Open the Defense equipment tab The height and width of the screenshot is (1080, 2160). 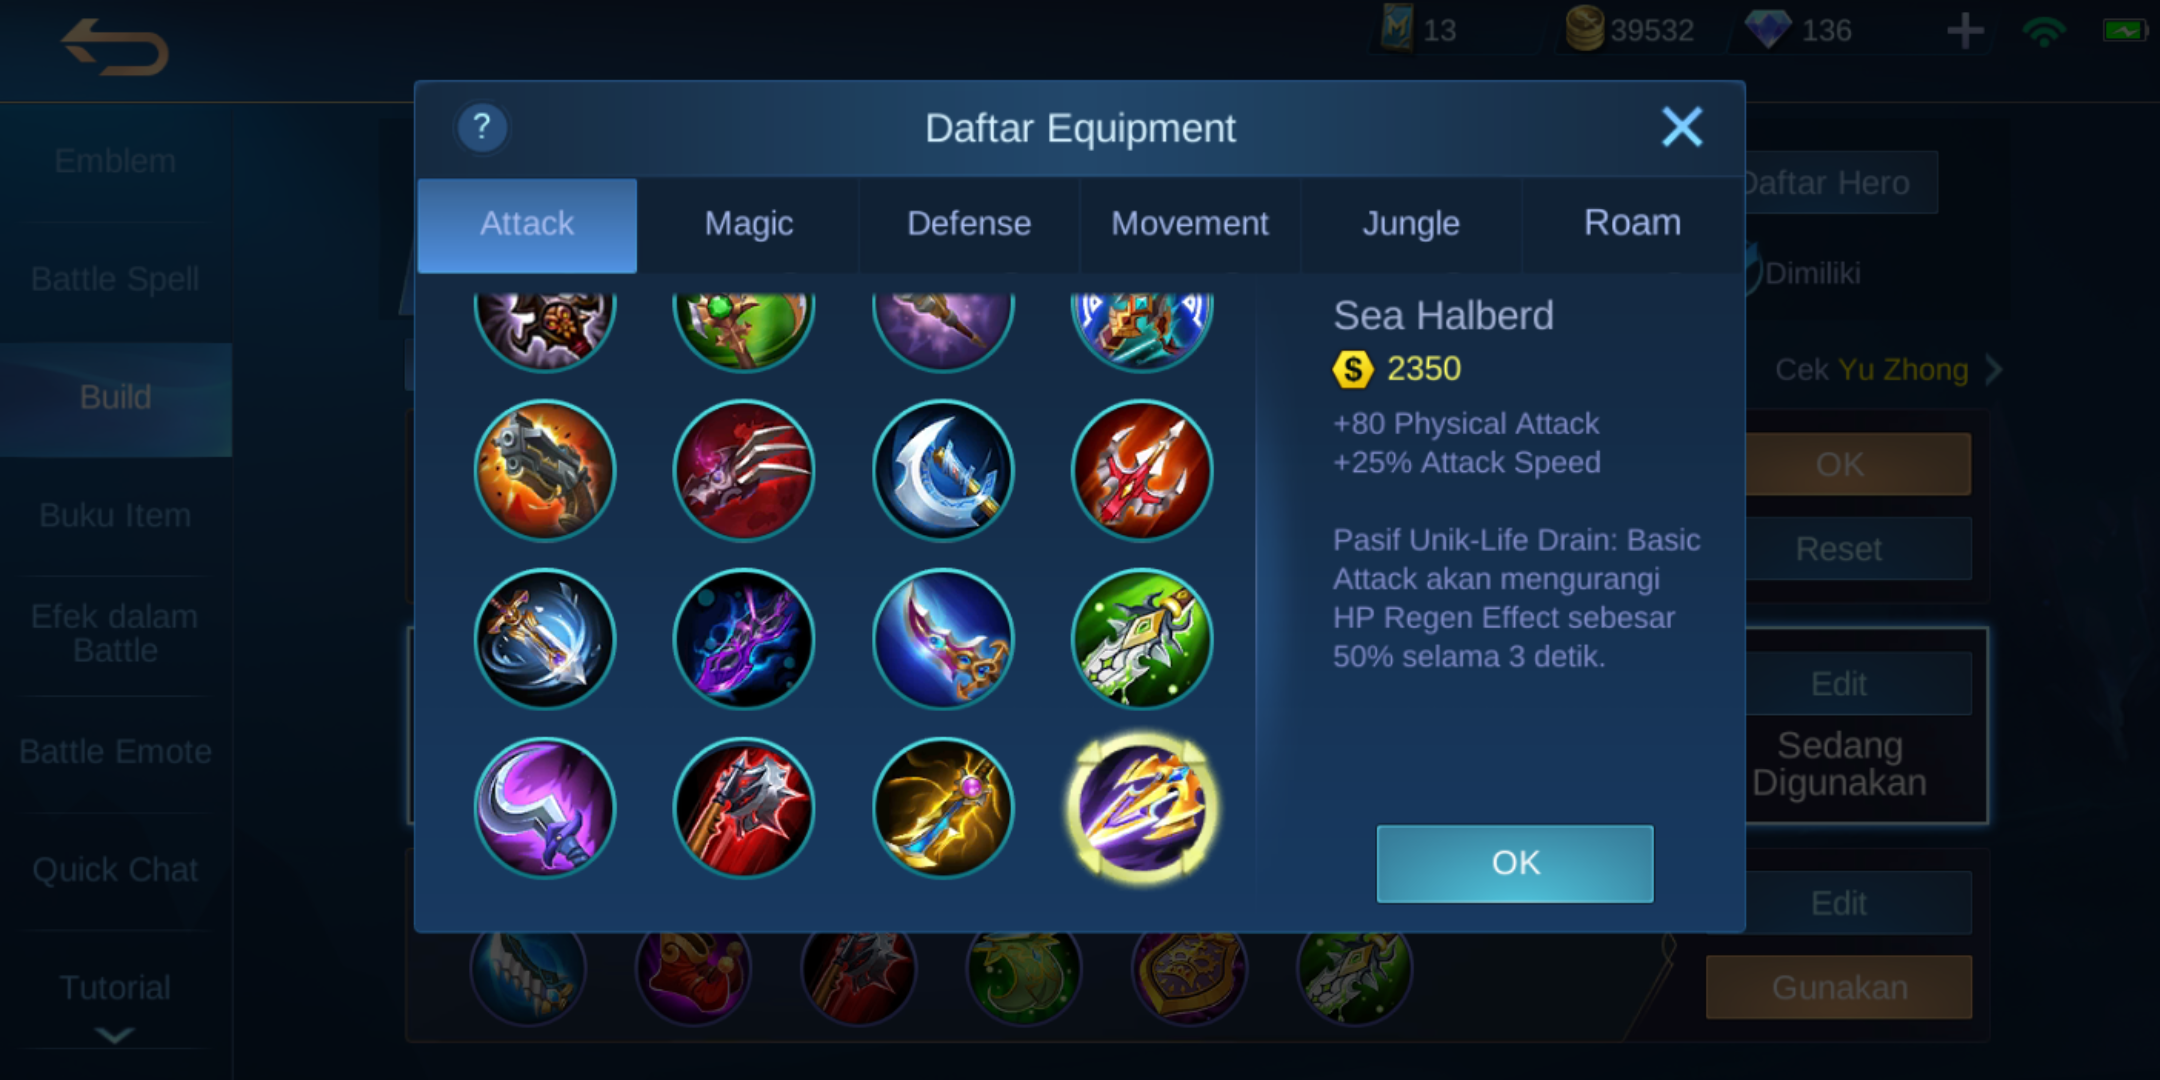tap(969, 224)
